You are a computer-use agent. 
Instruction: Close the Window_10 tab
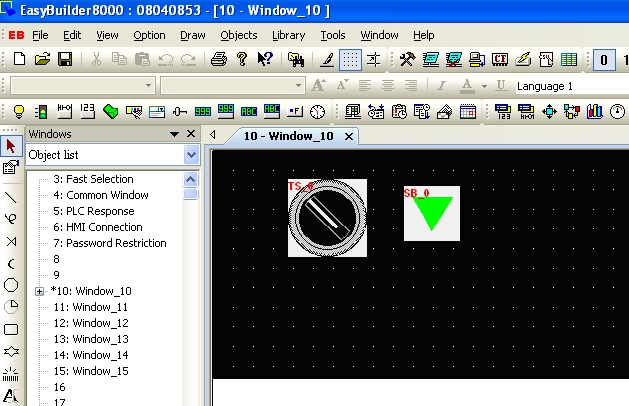pos(349,136)
